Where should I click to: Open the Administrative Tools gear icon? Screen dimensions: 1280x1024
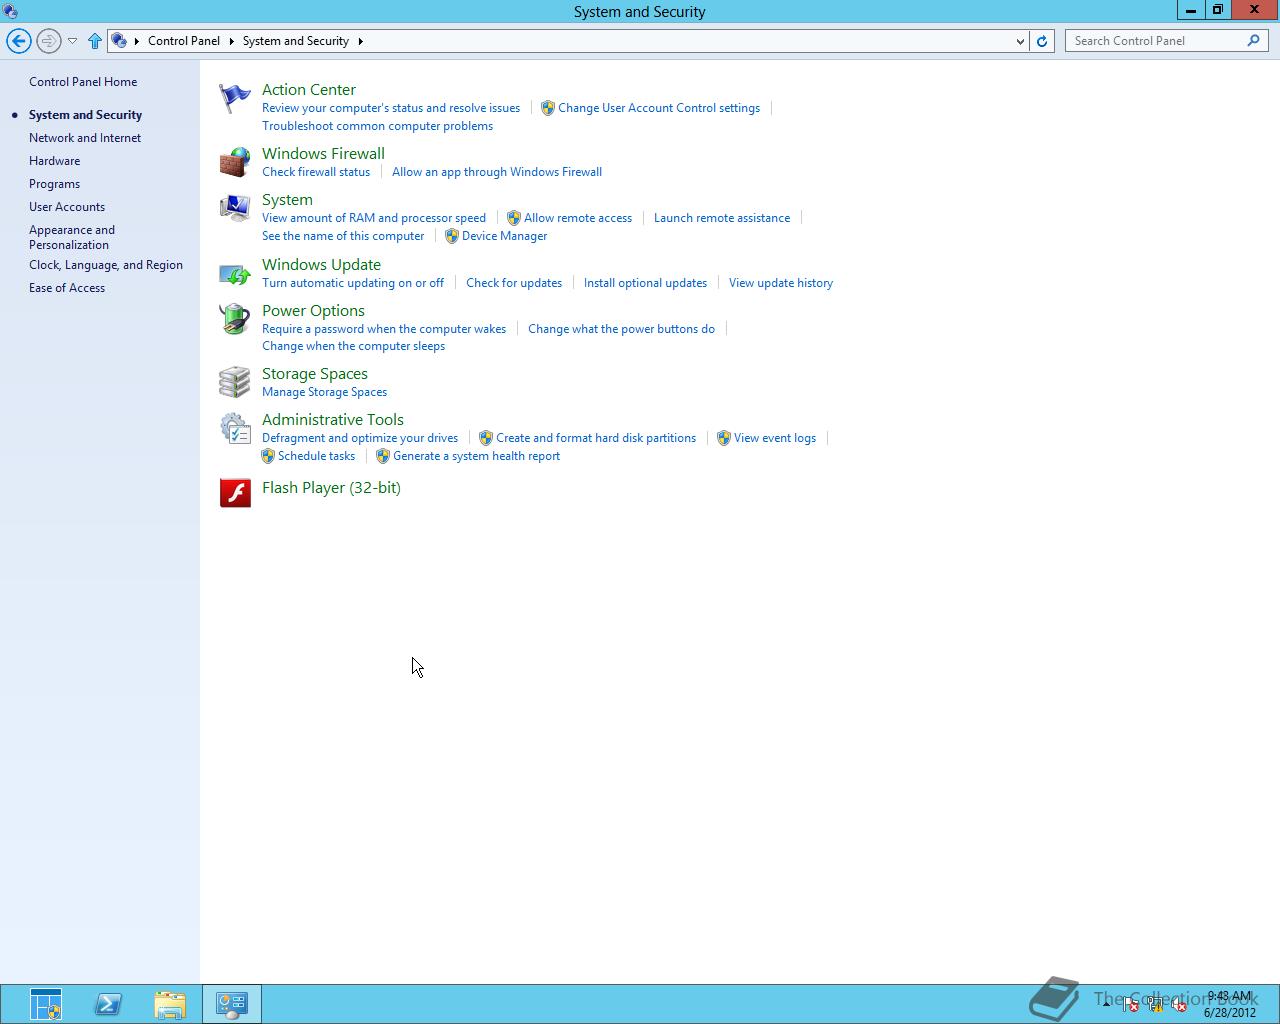[235, 428]
